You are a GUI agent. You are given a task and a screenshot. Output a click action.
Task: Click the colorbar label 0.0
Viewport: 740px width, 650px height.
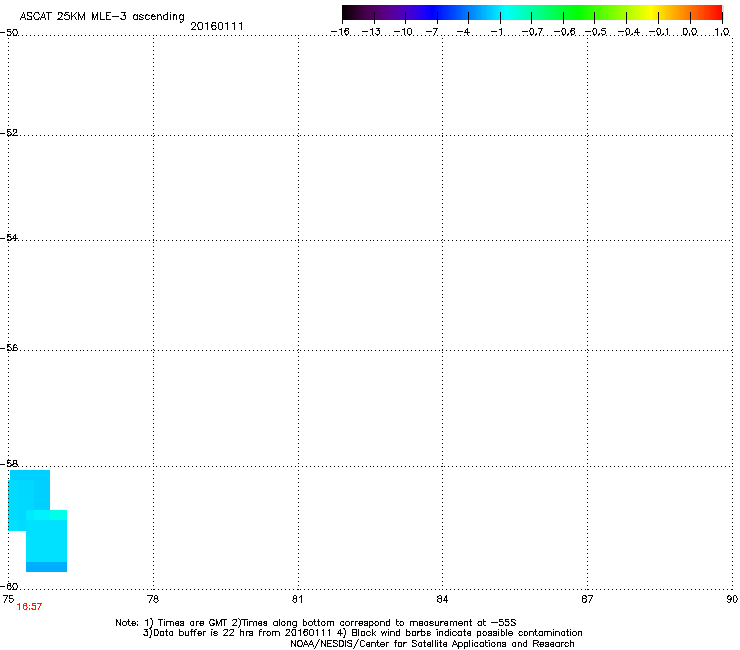point(690,32)
